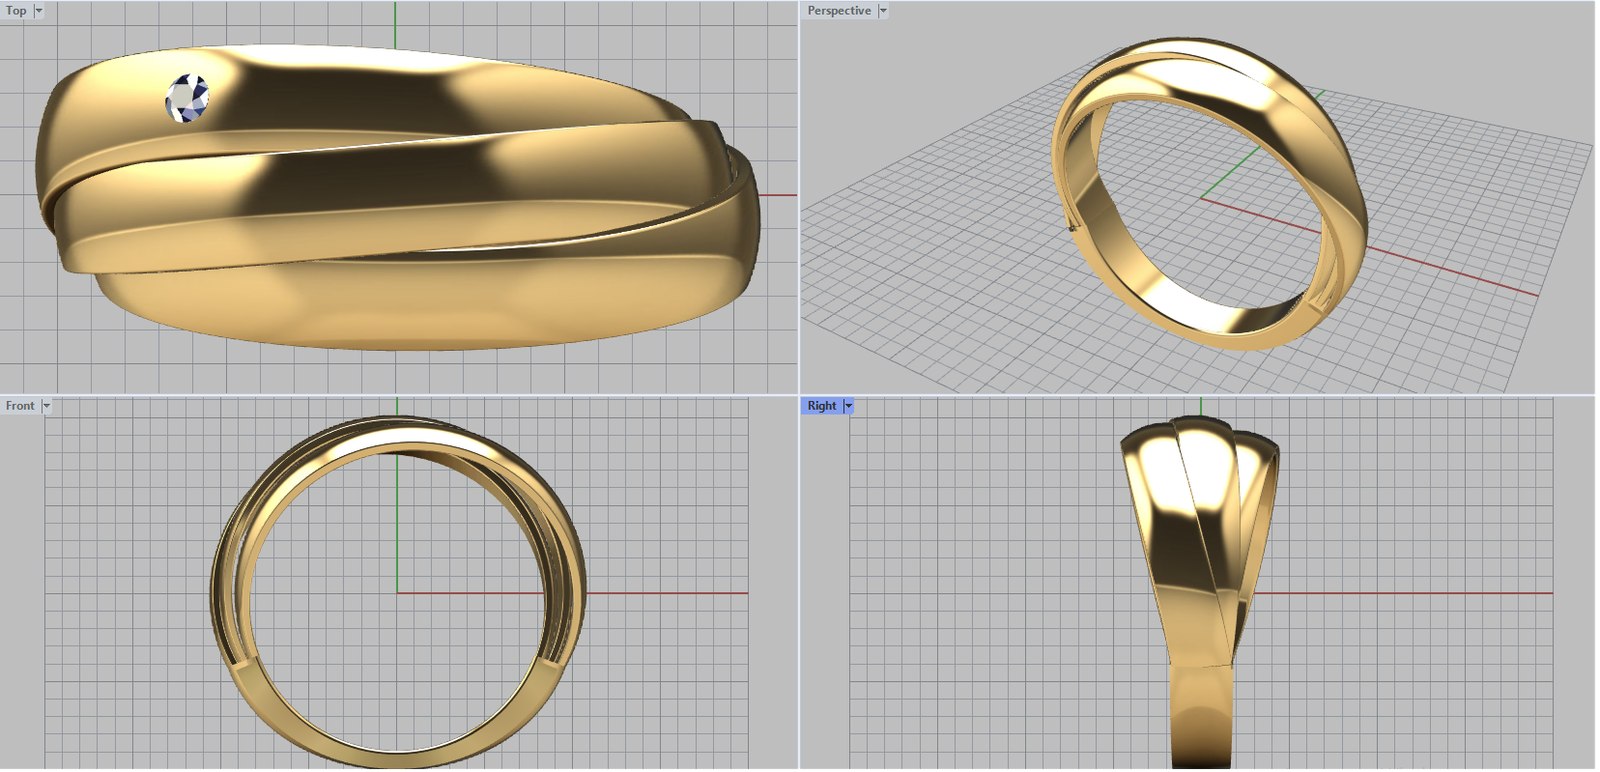
Task: Click the Top viewport title label
Action: click(16, 11)
